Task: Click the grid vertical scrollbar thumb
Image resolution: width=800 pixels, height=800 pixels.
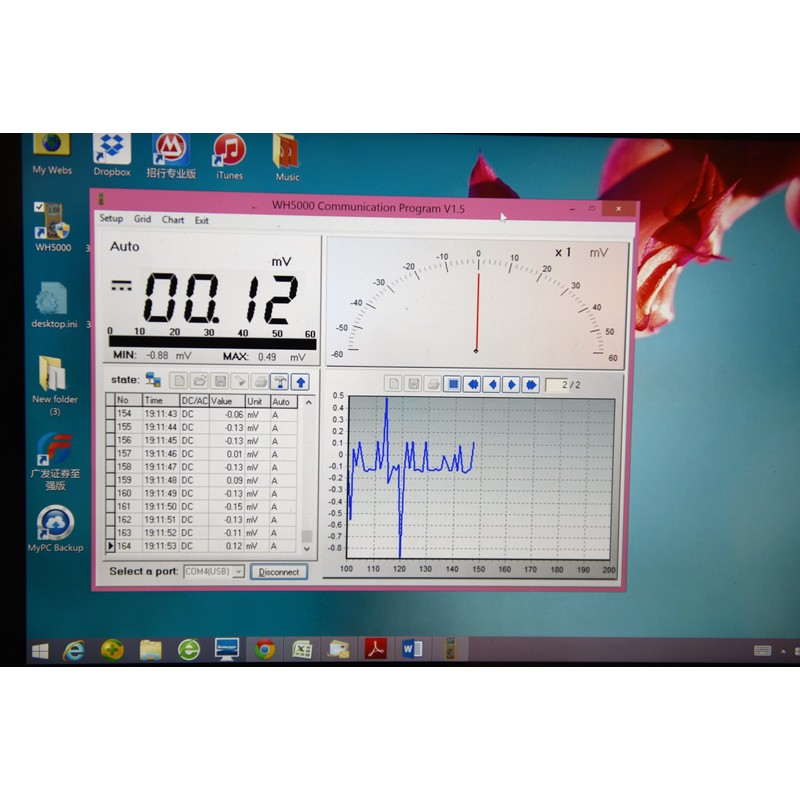Action: tap(307, 536)
